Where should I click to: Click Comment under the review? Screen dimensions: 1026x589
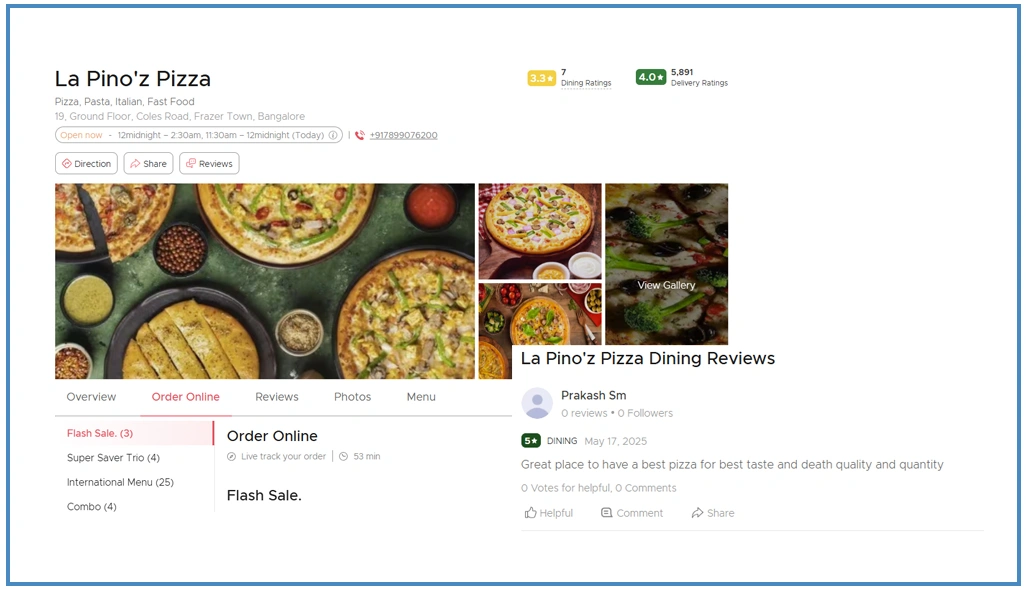(x=632, y=513)
